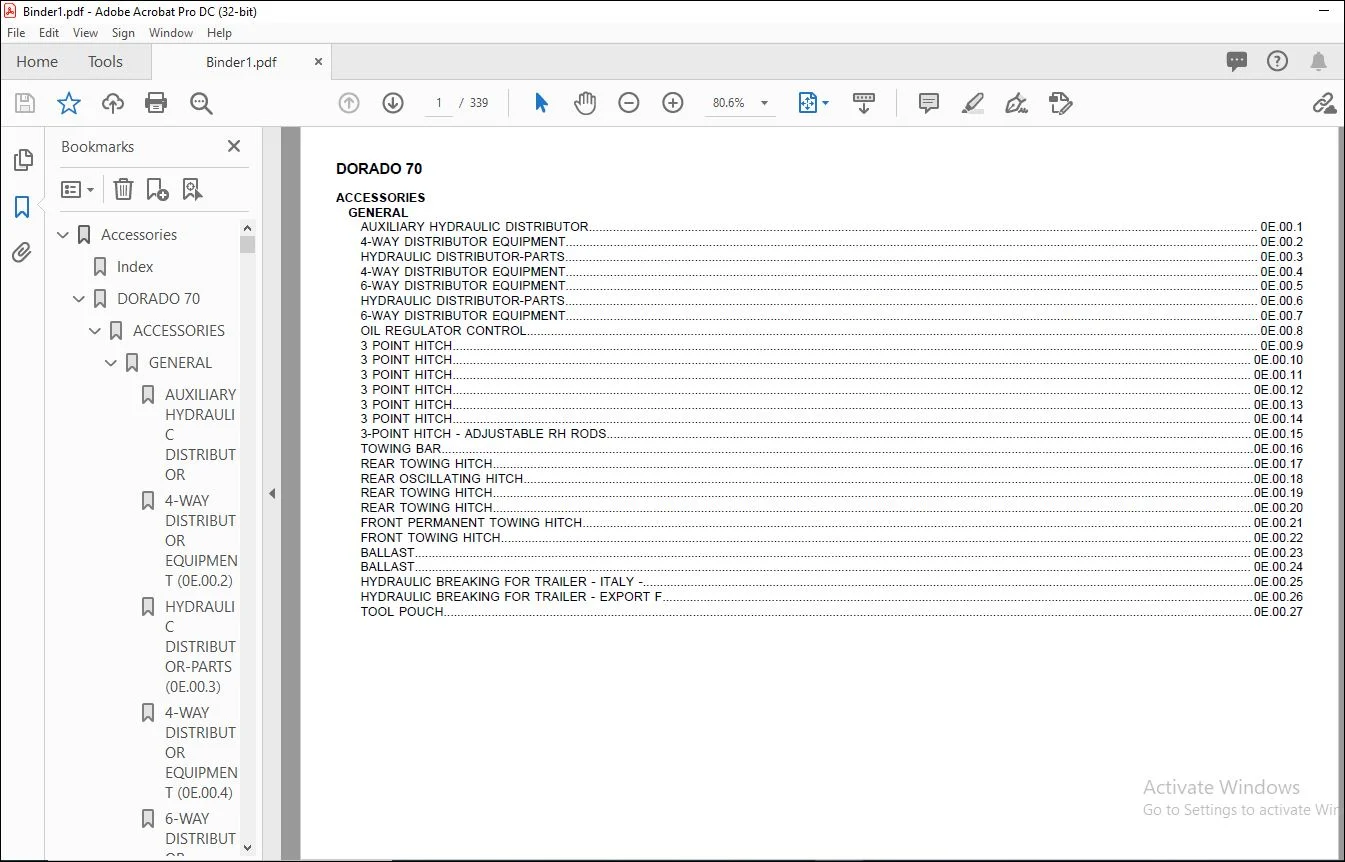Open the Window menu
1345x862 pixels.
(171, 33)
